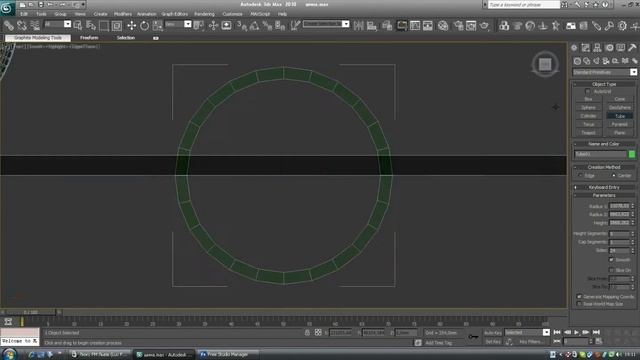Select the Center creation method
Image resolution: width=640 pixels, height=360 pixels.
(x=613, y=176)
